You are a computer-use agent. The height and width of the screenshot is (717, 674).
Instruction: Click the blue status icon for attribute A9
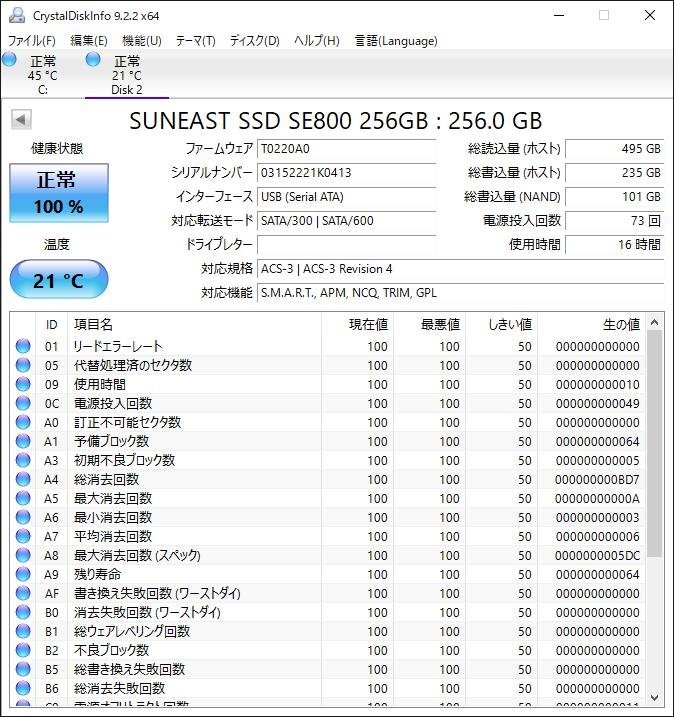[x=23, y=574]
